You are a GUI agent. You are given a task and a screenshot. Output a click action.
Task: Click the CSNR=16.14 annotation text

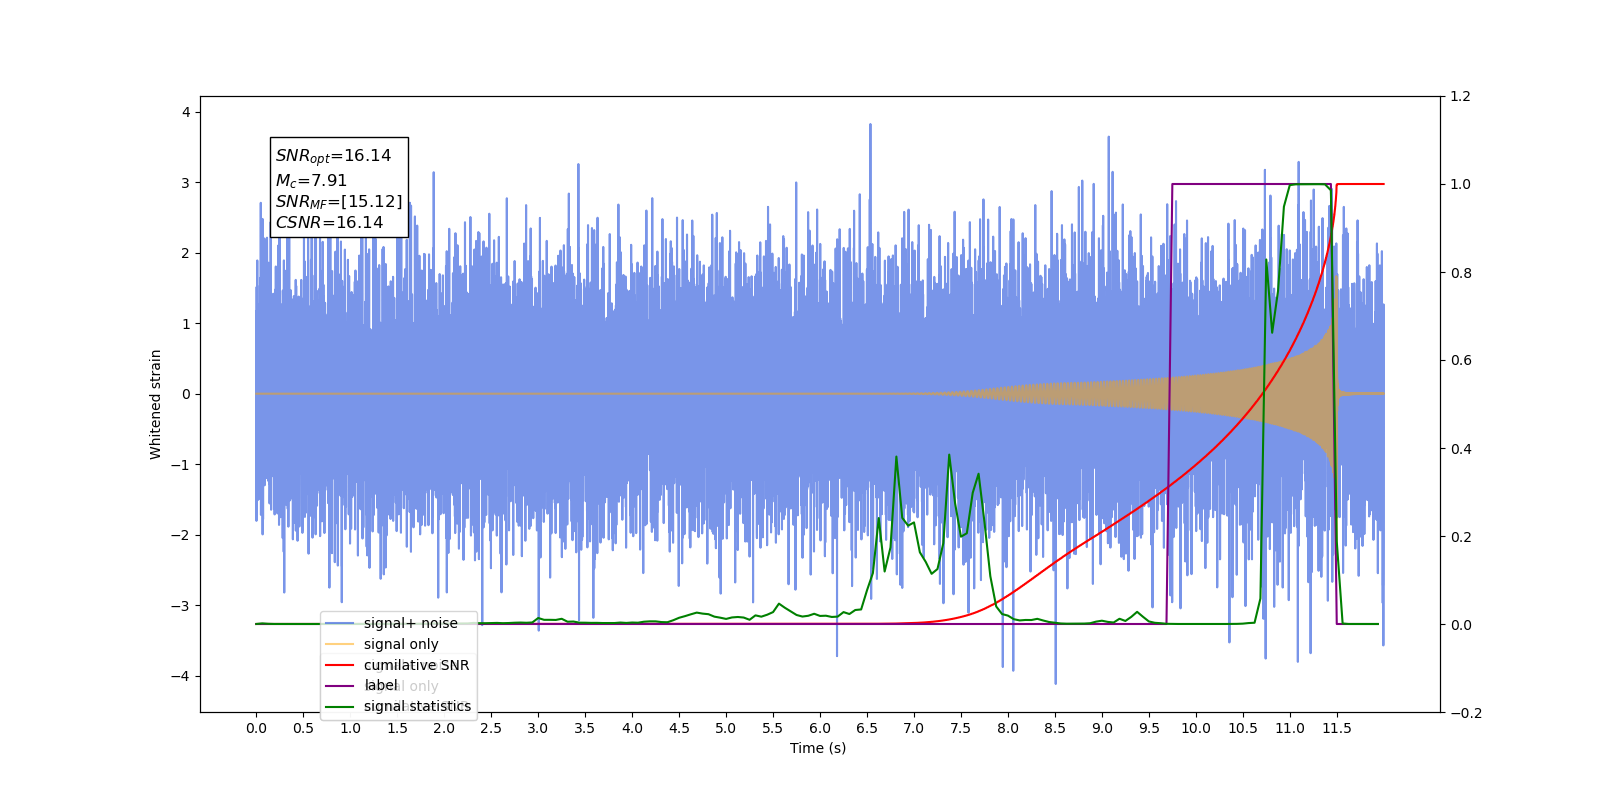tap(329, 223)
